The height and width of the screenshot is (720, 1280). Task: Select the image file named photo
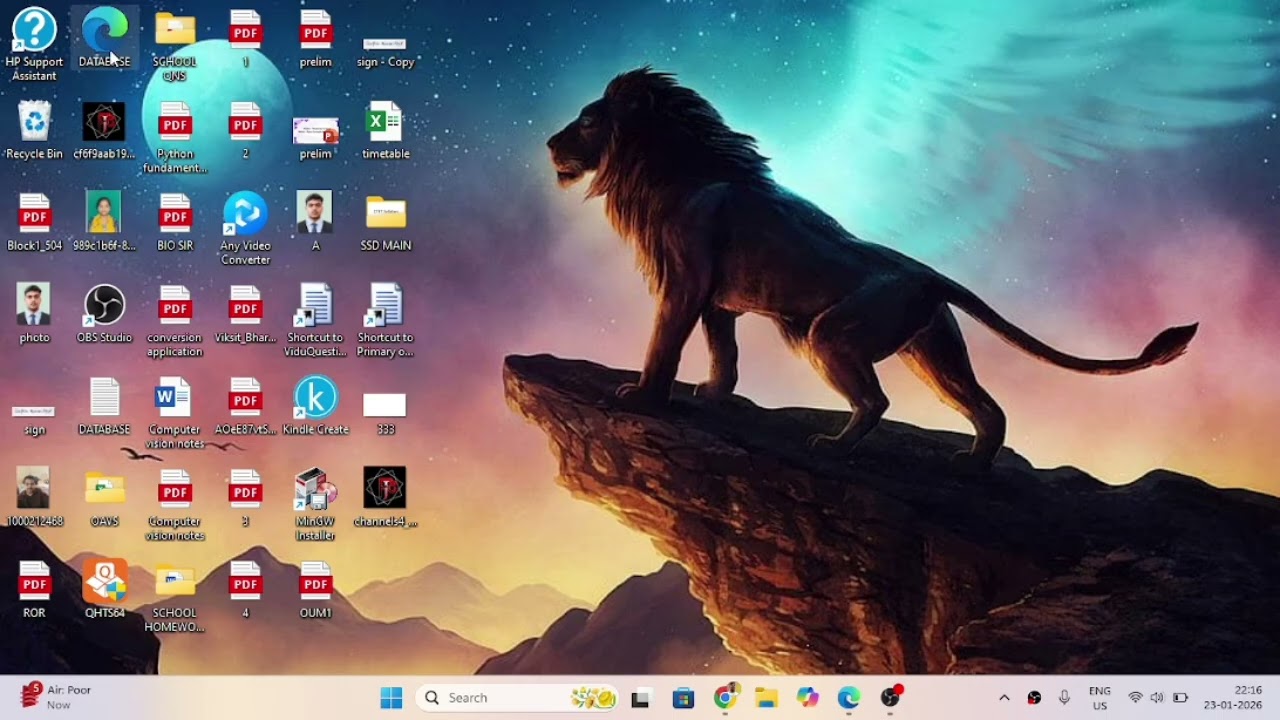point(34,314)
